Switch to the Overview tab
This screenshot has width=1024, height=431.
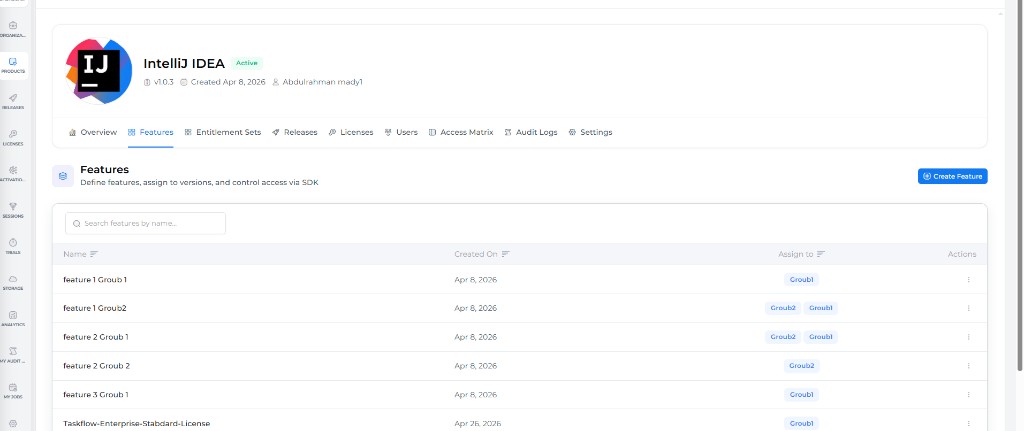pos(93,132)
